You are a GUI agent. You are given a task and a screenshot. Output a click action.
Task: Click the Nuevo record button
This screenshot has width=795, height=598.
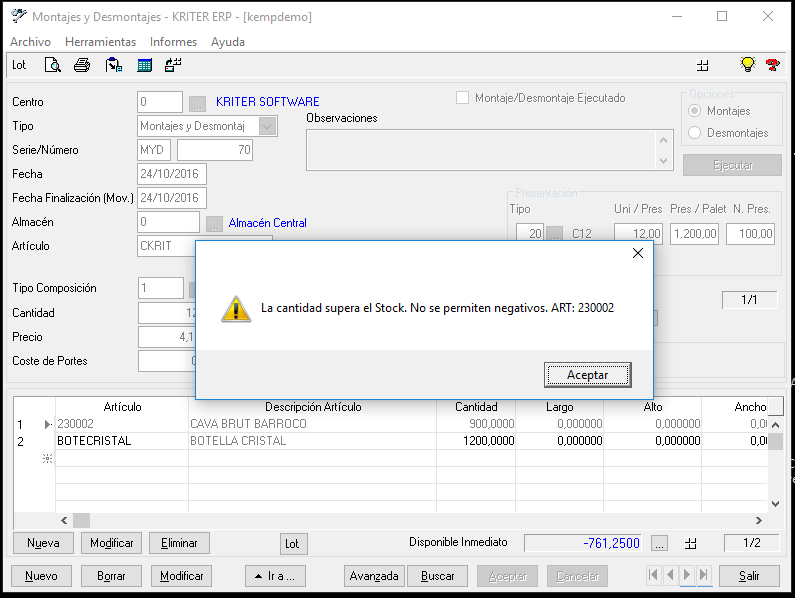pos(41,576)
